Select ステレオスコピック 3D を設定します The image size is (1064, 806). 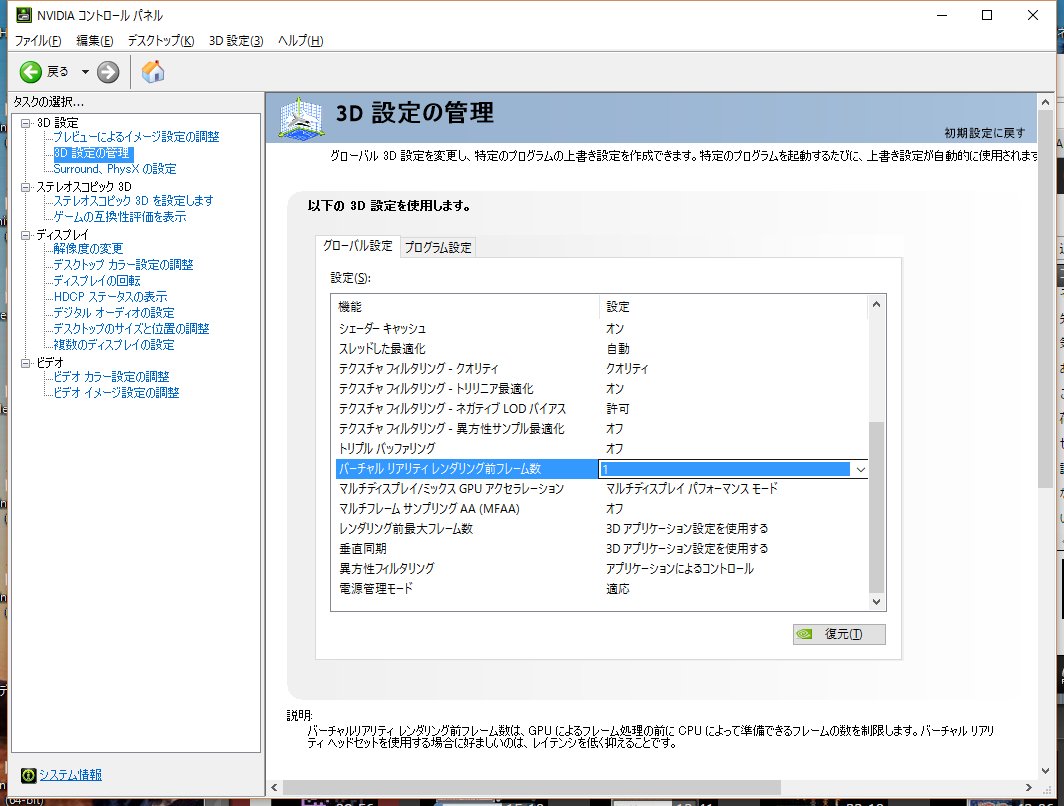[x=134, y=201]
